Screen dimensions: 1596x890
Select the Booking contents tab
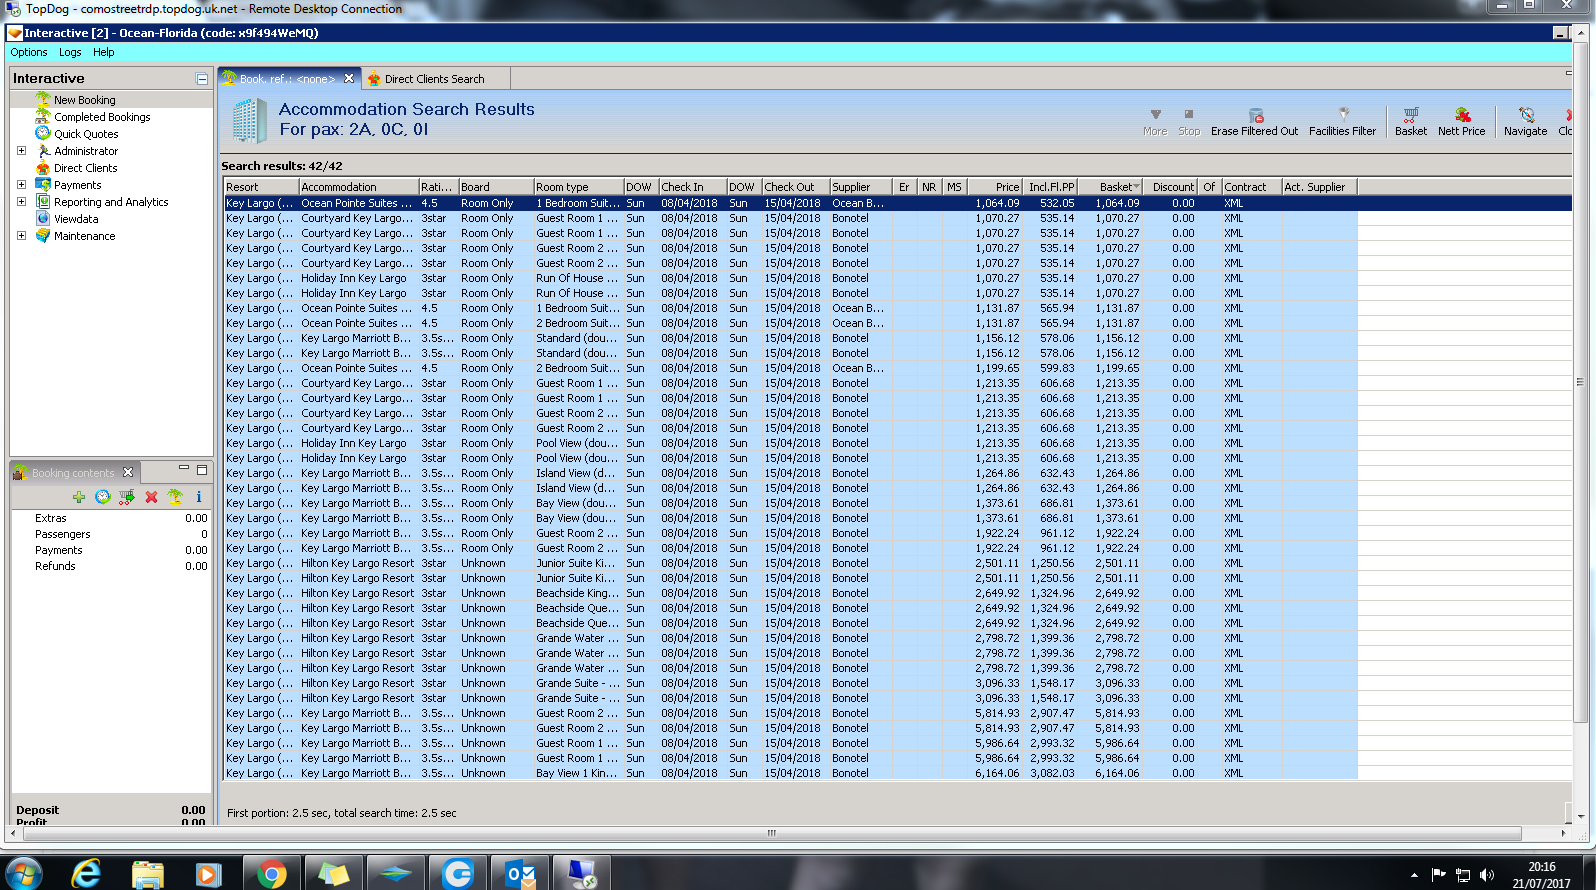pyautogui.click(x=73, y=473)
